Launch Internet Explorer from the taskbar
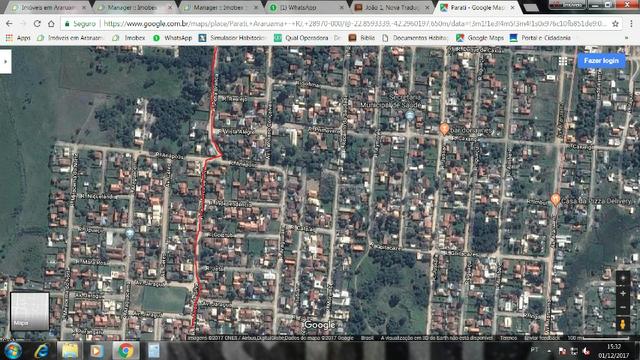Screen dimensions: 640x360 click(42, 351)
